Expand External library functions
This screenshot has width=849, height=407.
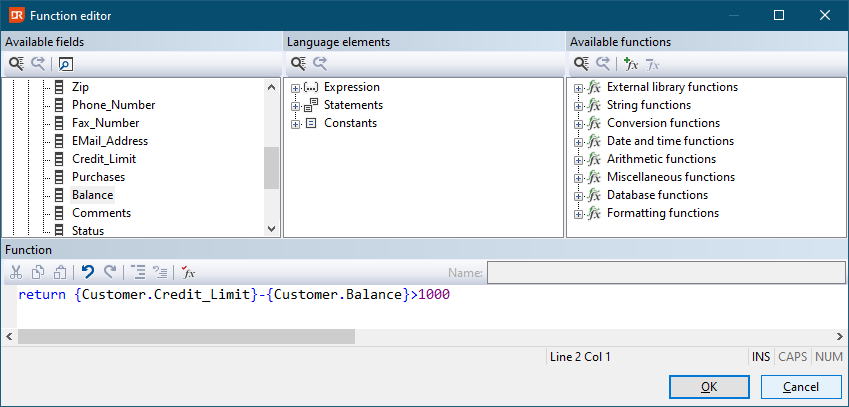(x=578, y=88)
